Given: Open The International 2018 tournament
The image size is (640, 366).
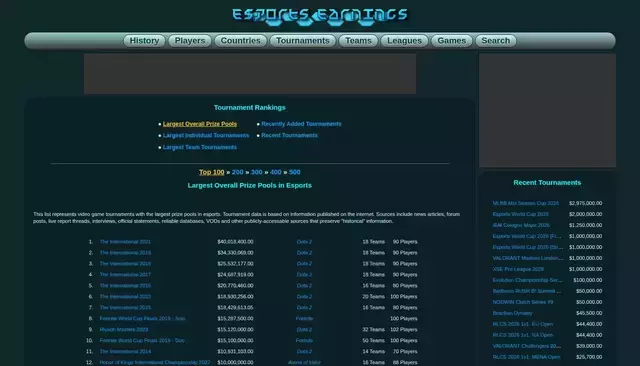Looking at the screenshot, I should tap(125, 264).
